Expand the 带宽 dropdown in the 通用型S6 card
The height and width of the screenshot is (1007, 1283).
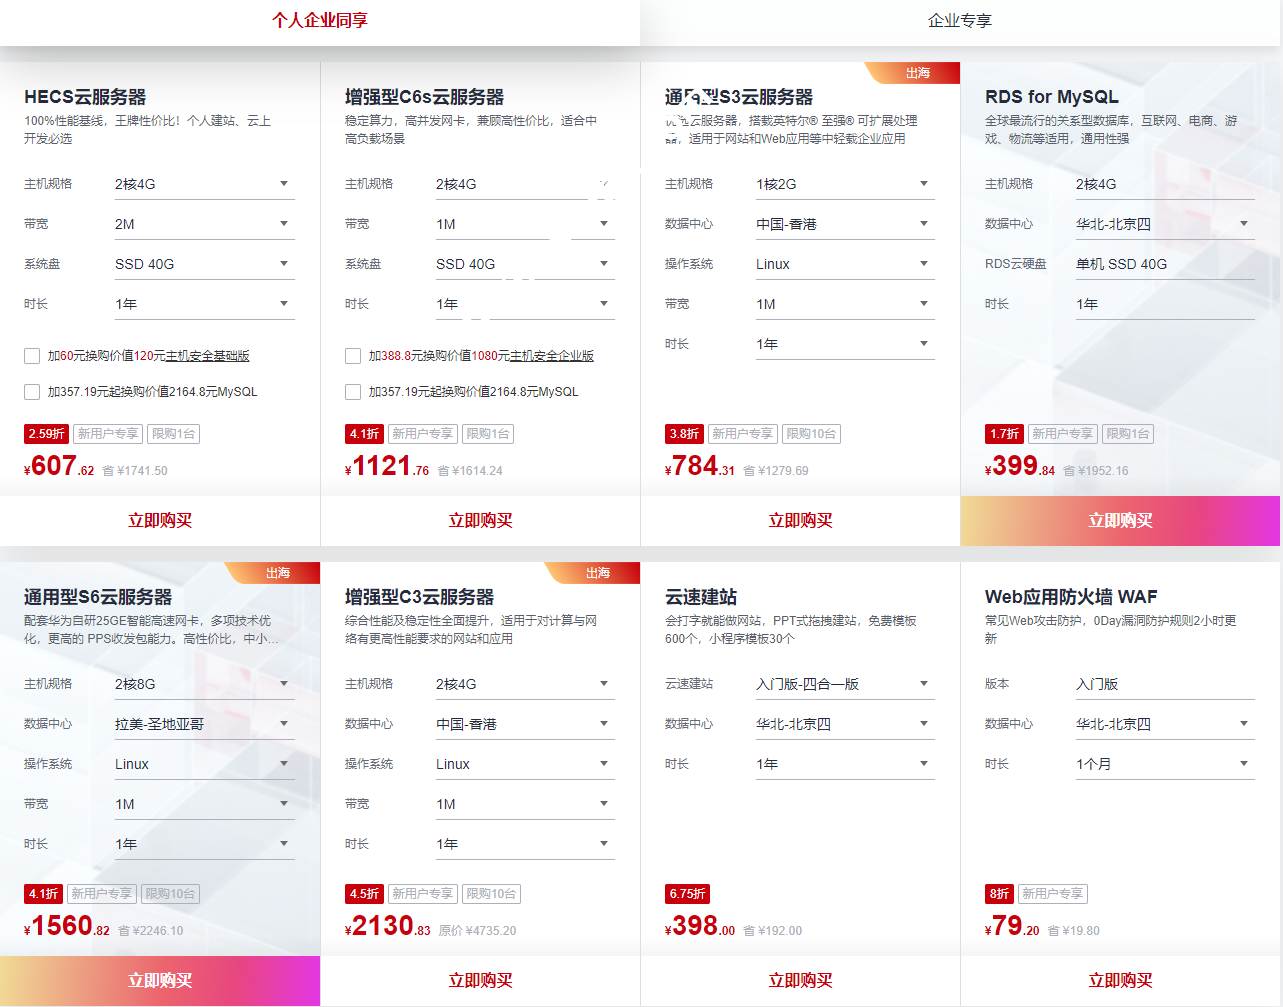[x=204, y=804]
